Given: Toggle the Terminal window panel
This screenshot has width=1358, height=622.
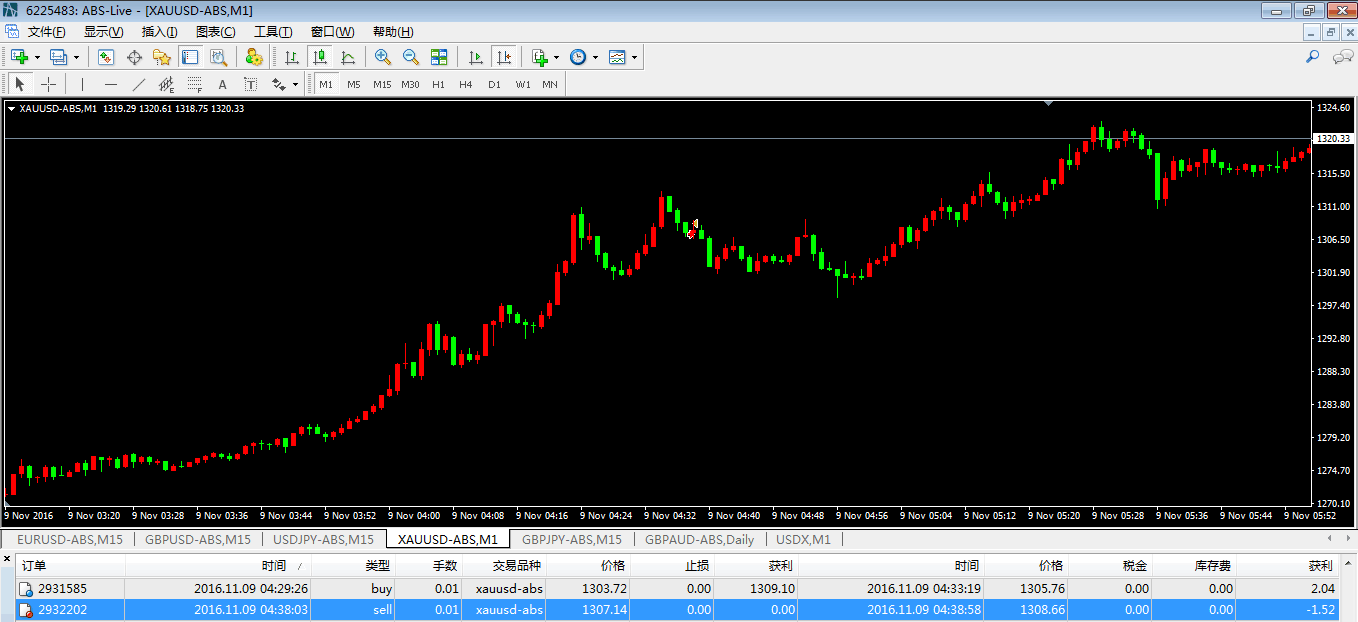Looking at the screenshot, I should (190, 57).
